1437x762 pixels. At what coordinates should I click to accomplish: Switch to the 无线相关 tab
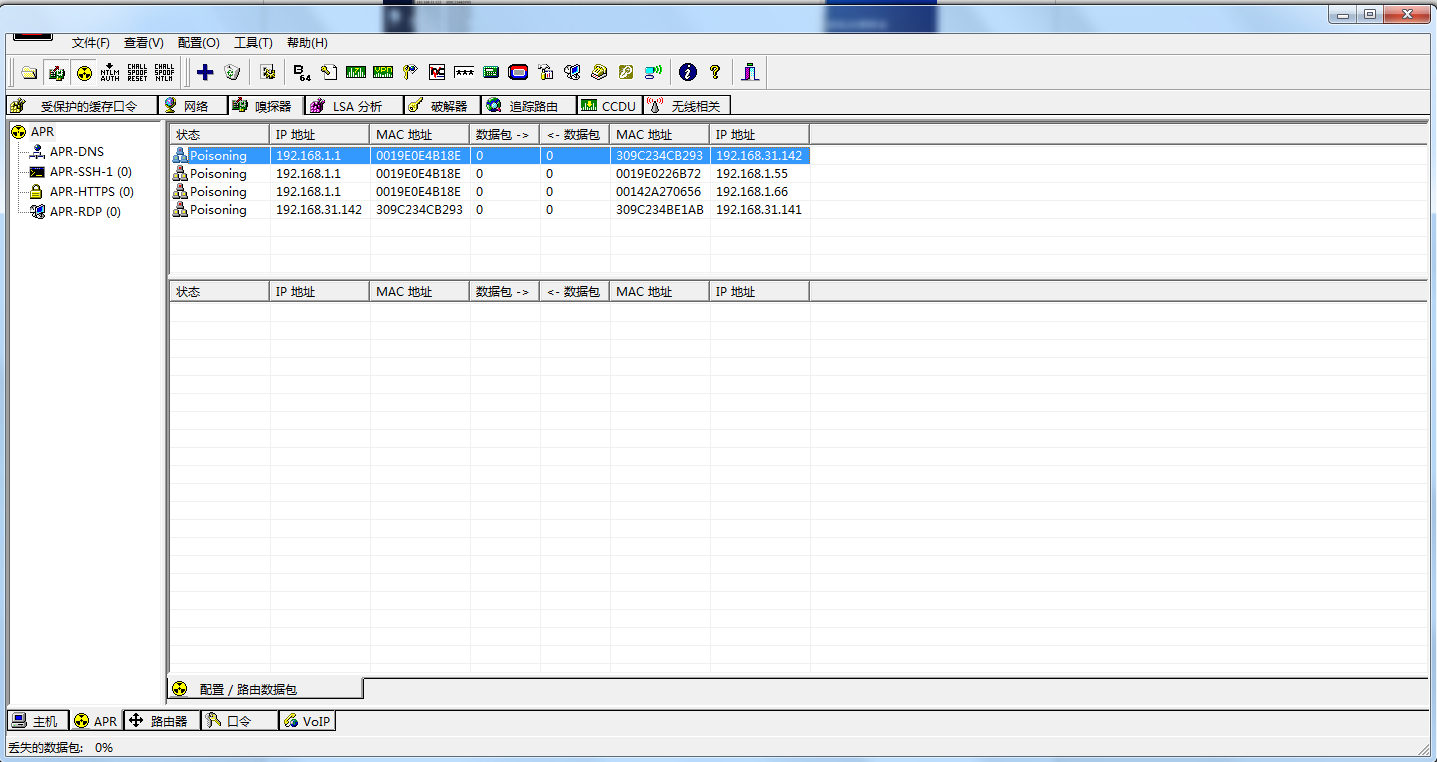click(688, 106)
